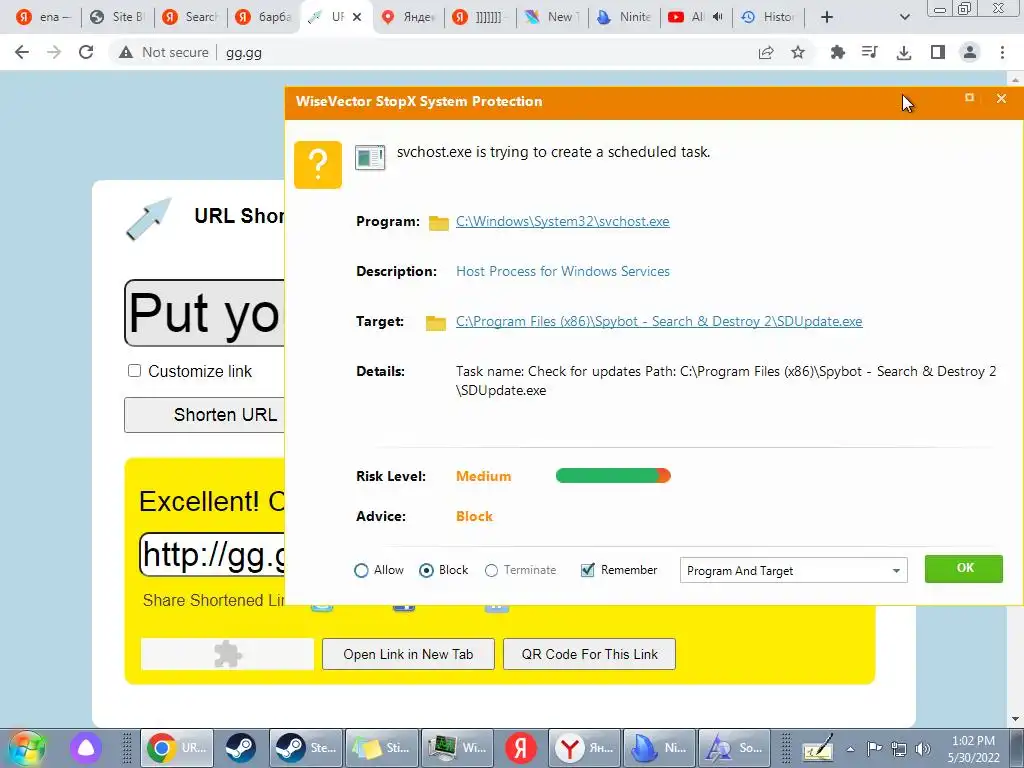1024x768 pixels.
Task: Confirm with the green OK button
Action: pyautogui.click(x=964, y=568)
